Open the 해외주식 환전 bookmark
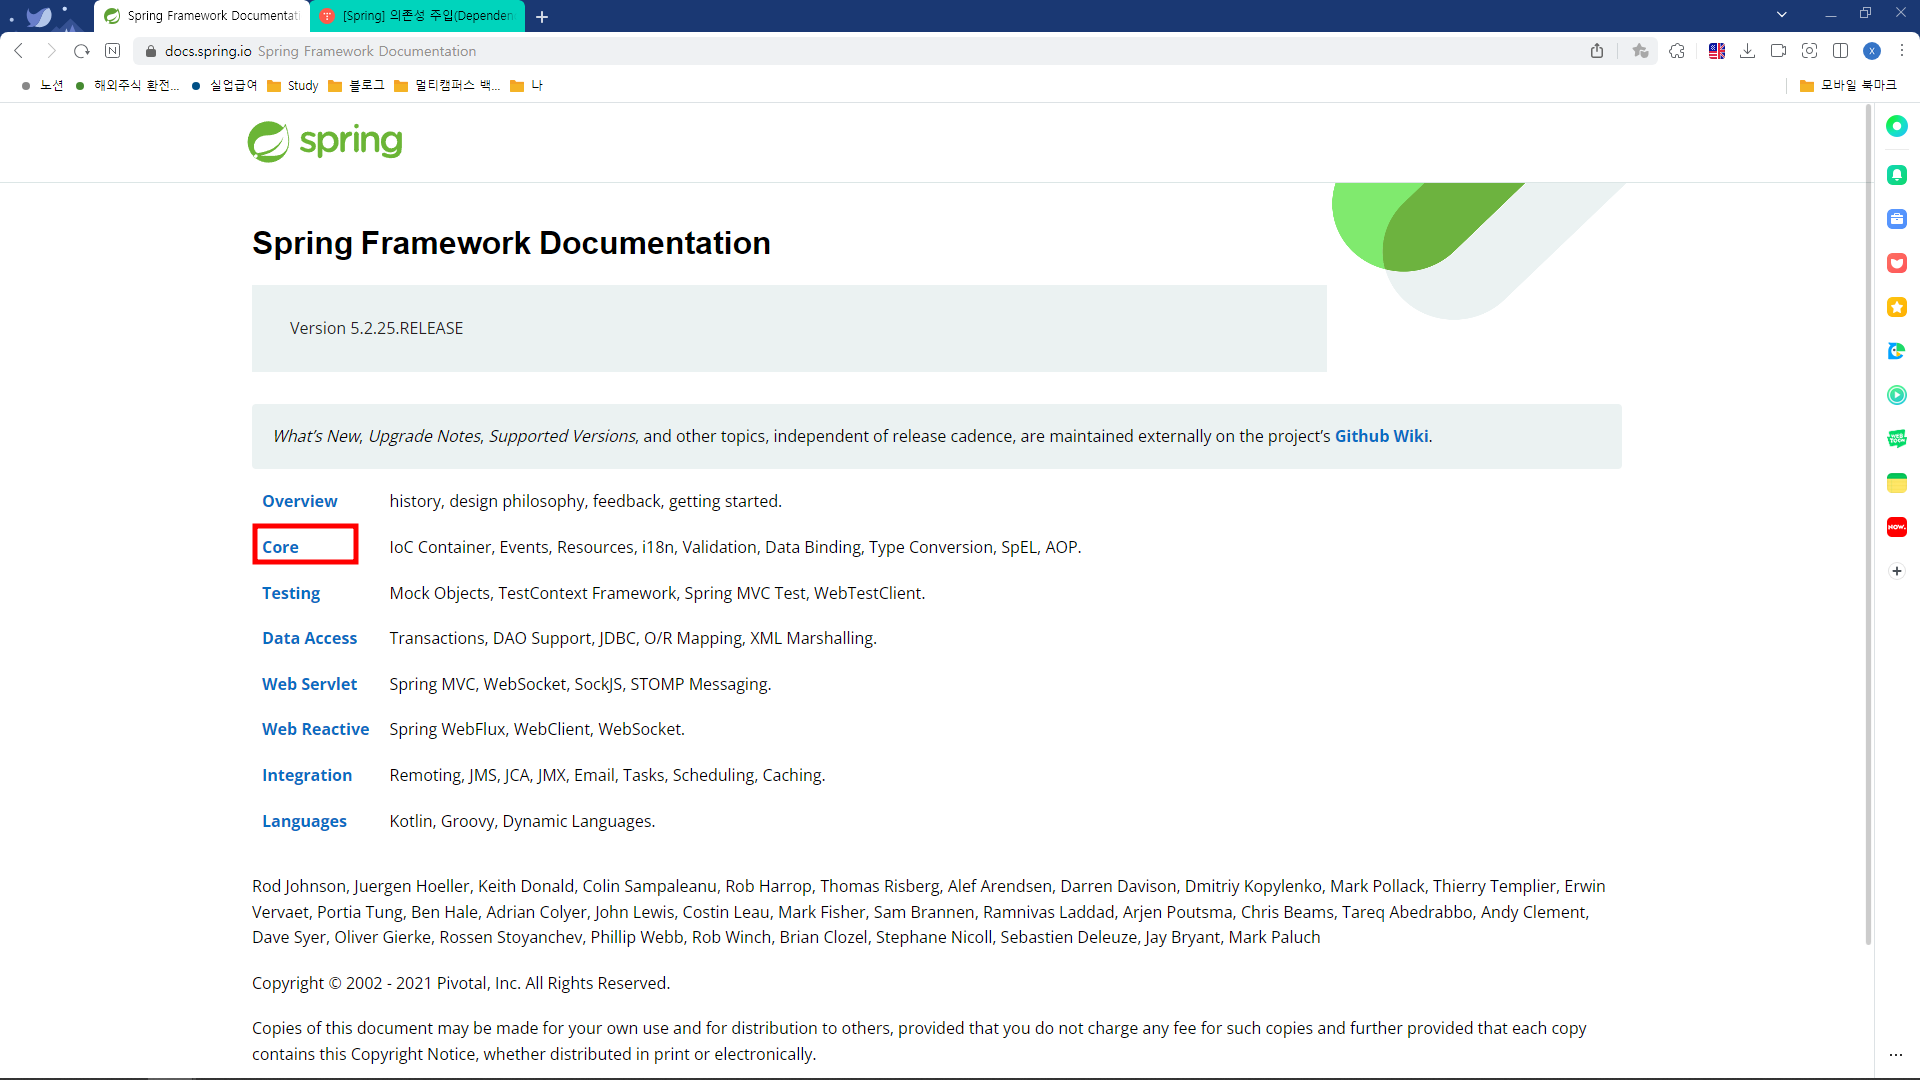1920x1080 pixels. tap(127, 86)
